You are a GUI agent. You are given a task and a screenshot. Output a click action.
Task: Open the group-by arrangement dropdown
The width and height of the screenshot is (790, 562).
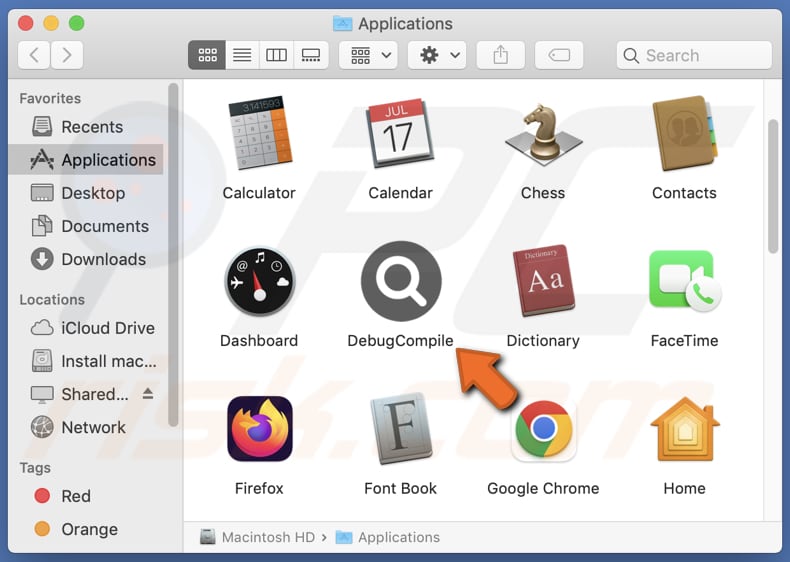368,55
